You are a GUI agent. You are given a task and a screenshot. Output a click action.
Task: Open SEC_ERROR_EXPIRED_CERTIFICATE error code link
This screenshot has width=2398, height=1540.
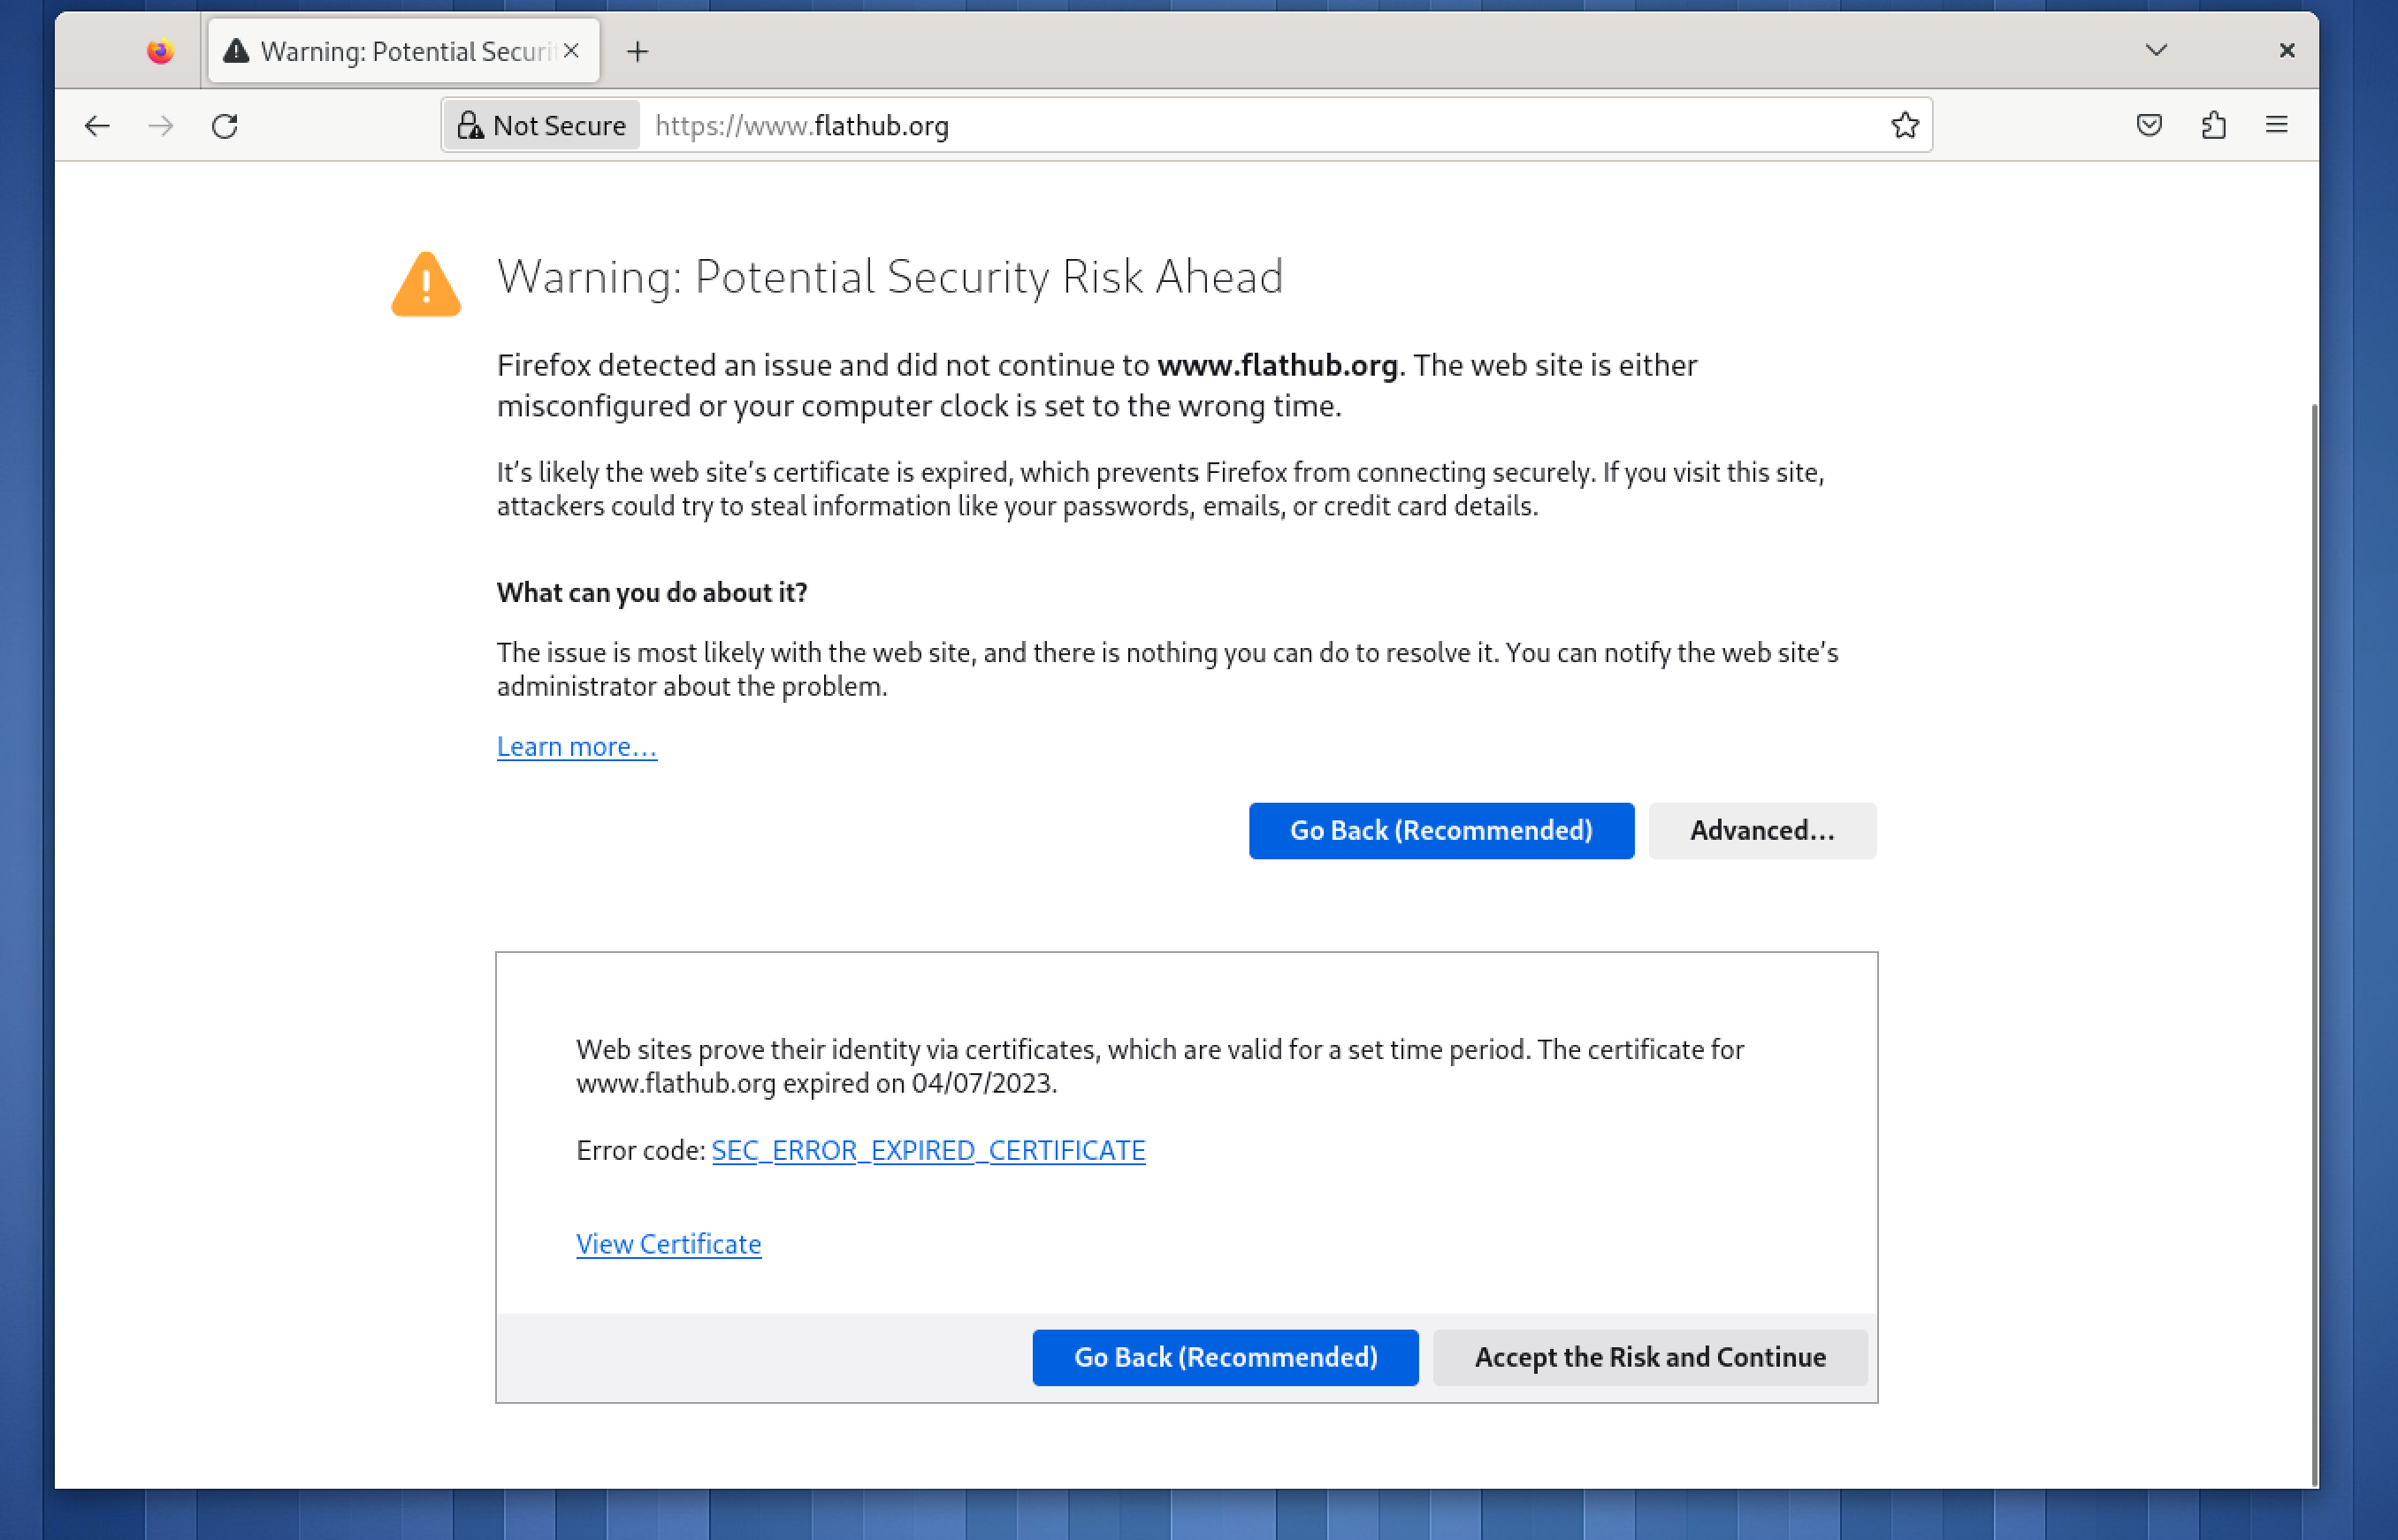click(928, 1150)
